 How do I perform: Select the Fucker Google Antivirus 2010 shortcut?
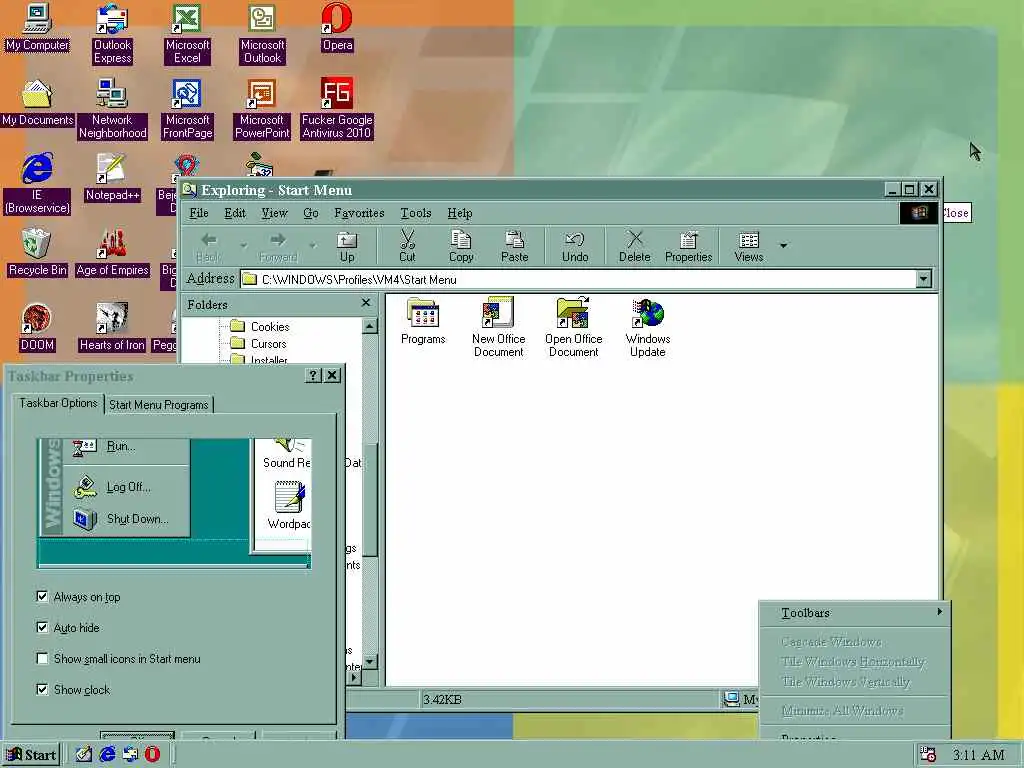[x=337, y=109]
